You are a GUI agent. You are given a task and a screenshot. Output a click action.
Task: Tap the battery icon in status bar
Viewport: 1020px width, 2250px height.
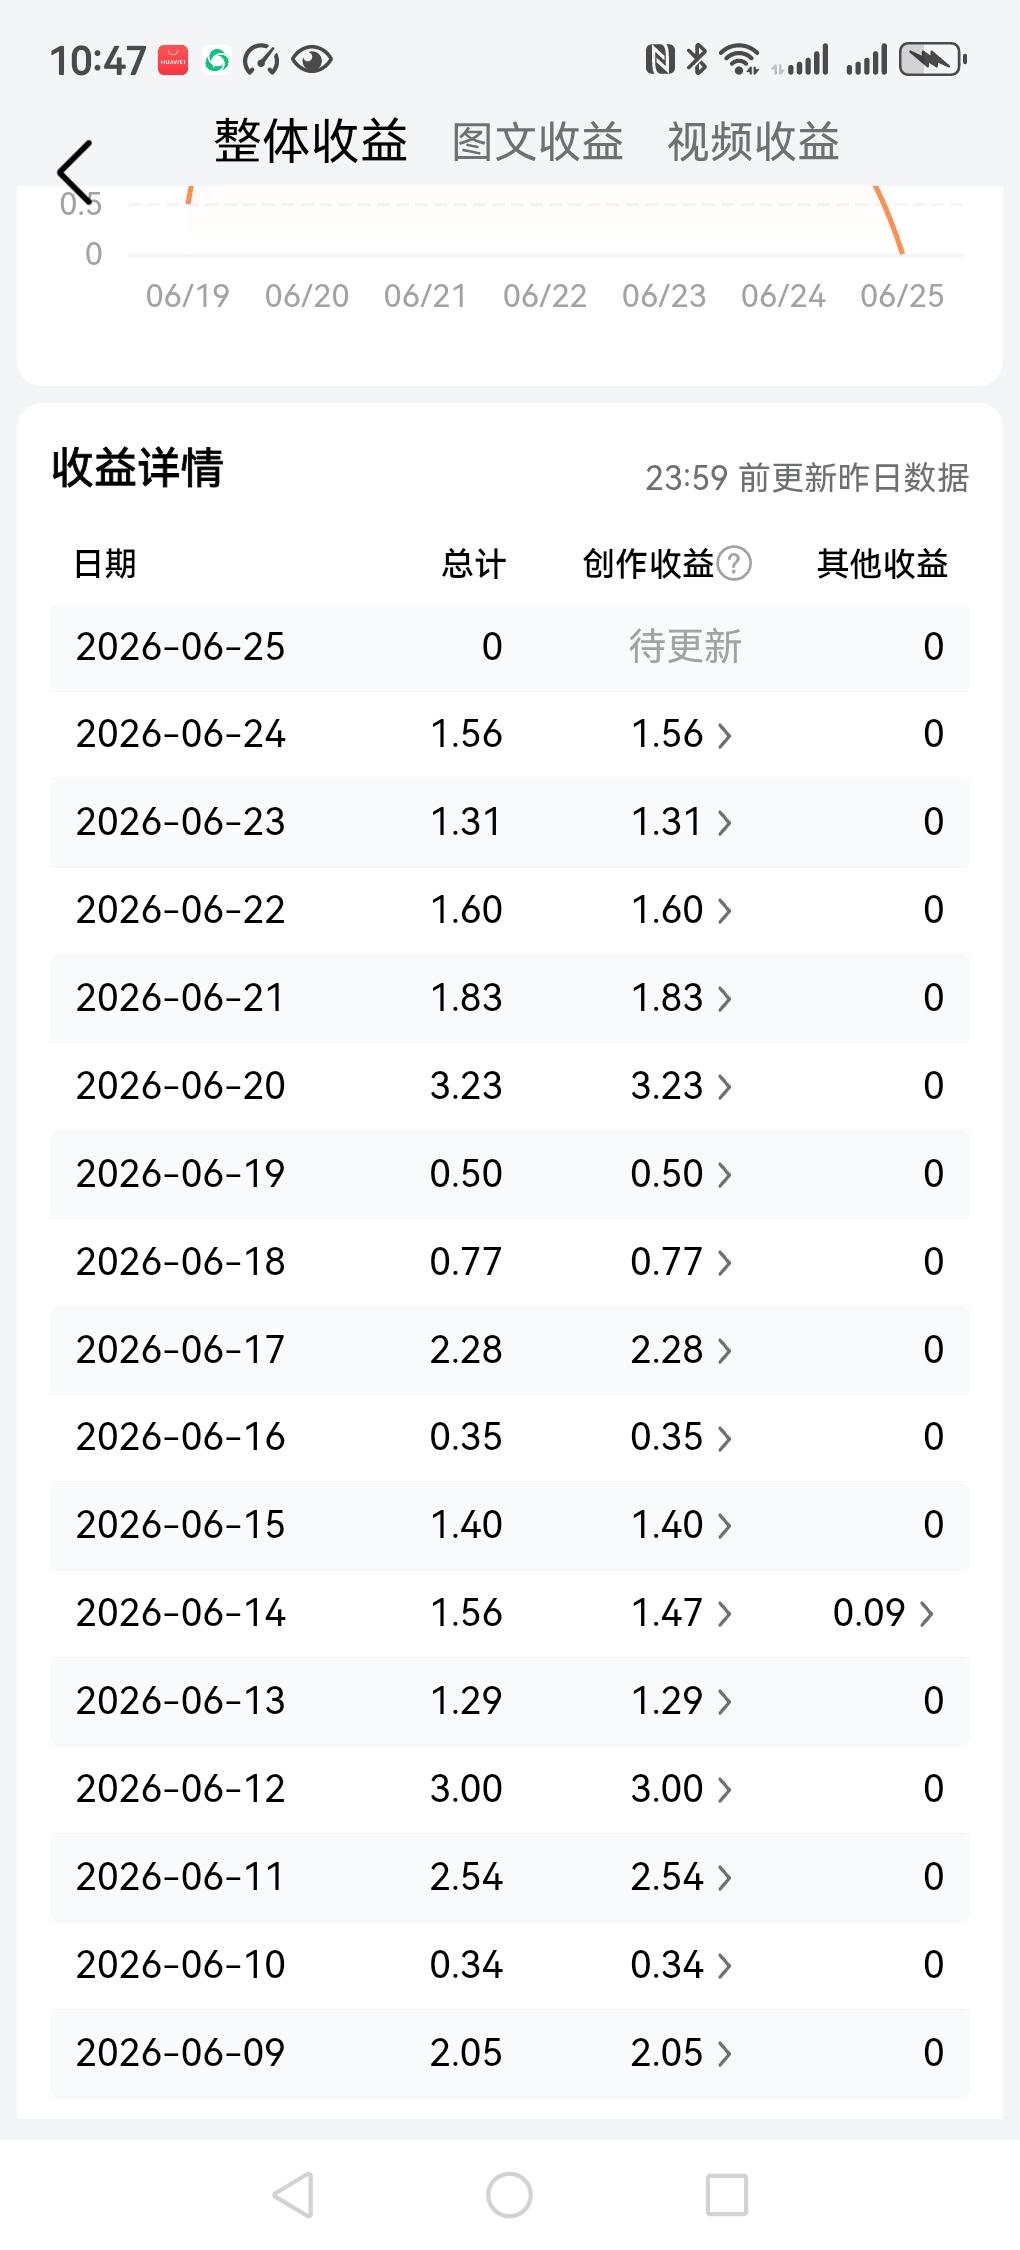tap(932, 61)
